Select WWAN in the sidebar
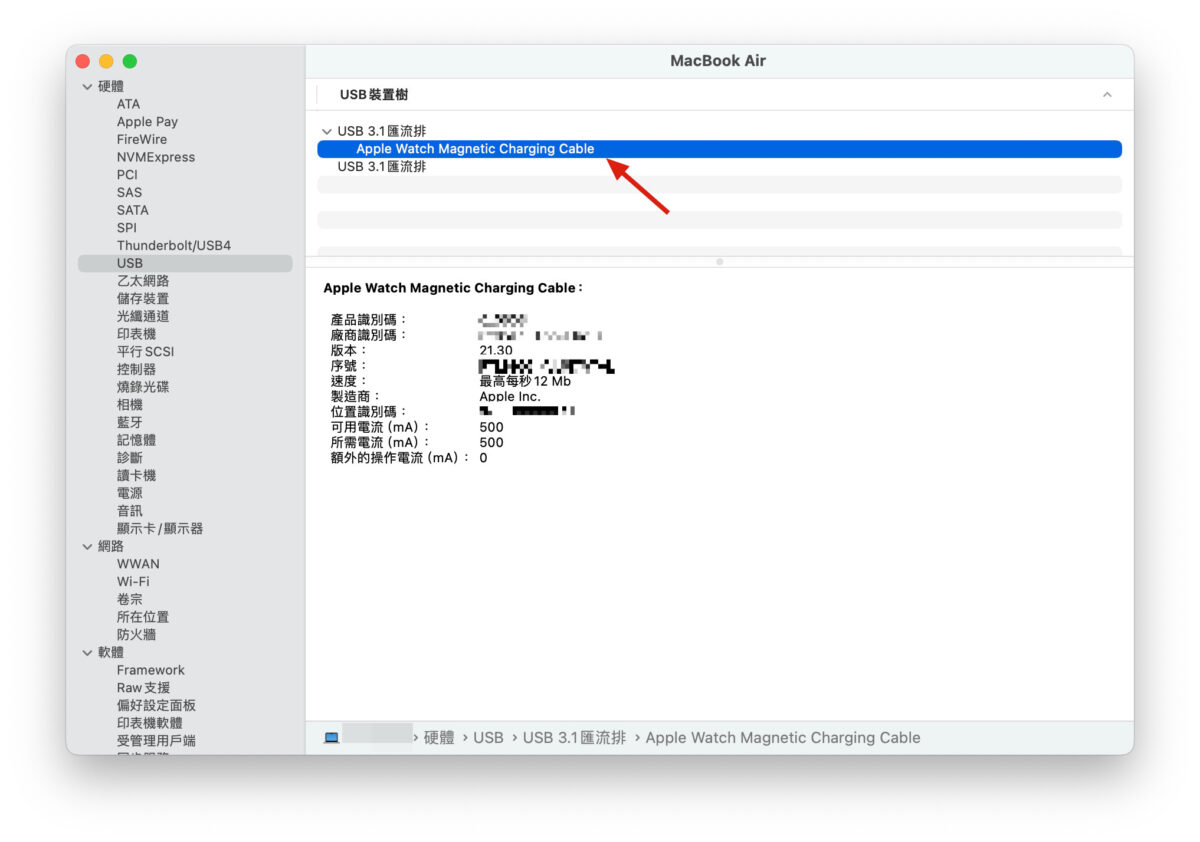This screenshot has width=1200, height=842. click(138, 564)
